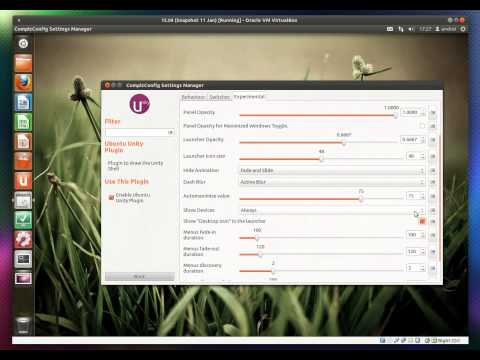480x360 pixels.
Task: Reset Automaximize value using its reset icon
Action: tap(433, 196)
